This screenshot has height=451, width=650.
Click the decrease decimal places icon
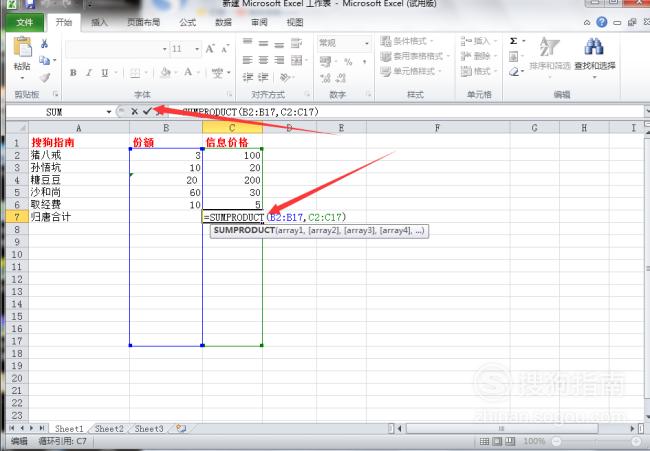(341, 78)
